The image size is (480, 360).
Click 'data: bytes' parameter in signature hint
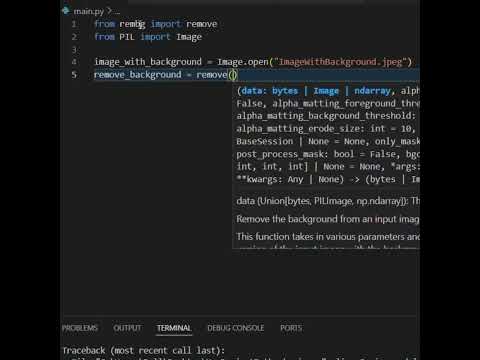pos(270,91)
